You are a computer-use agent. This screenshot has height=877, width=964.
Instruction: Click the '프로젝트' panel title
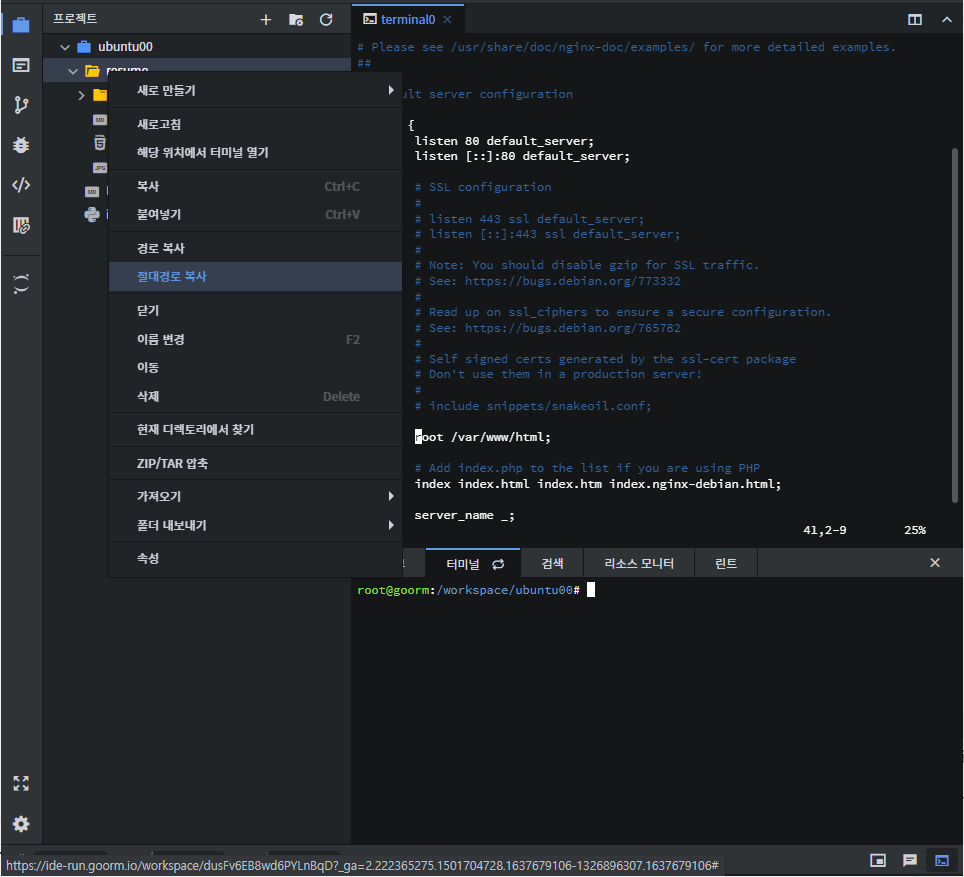click(x=75, y=18)
